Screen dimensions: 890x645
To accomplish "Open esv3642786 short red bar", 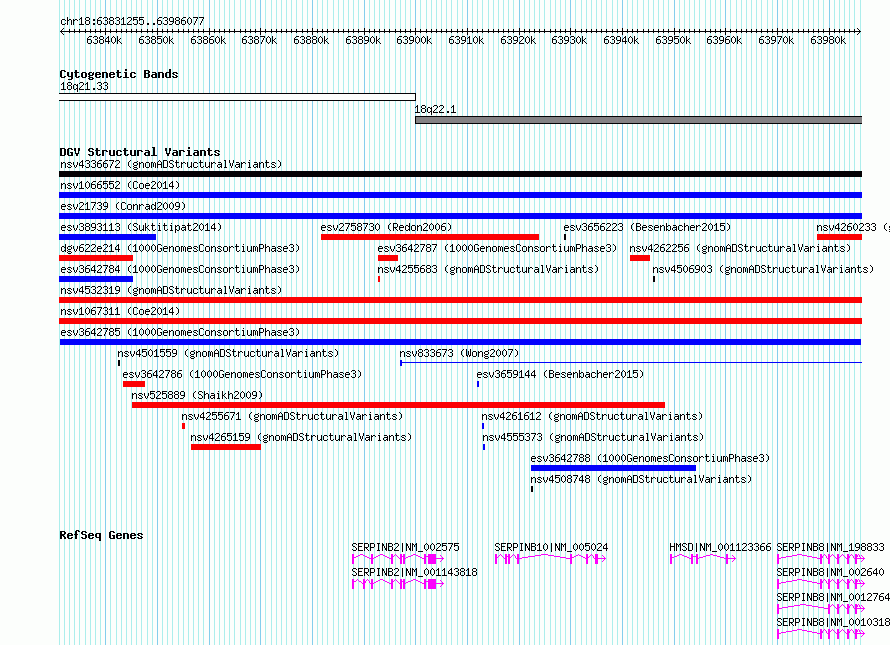I will [134, 384].
